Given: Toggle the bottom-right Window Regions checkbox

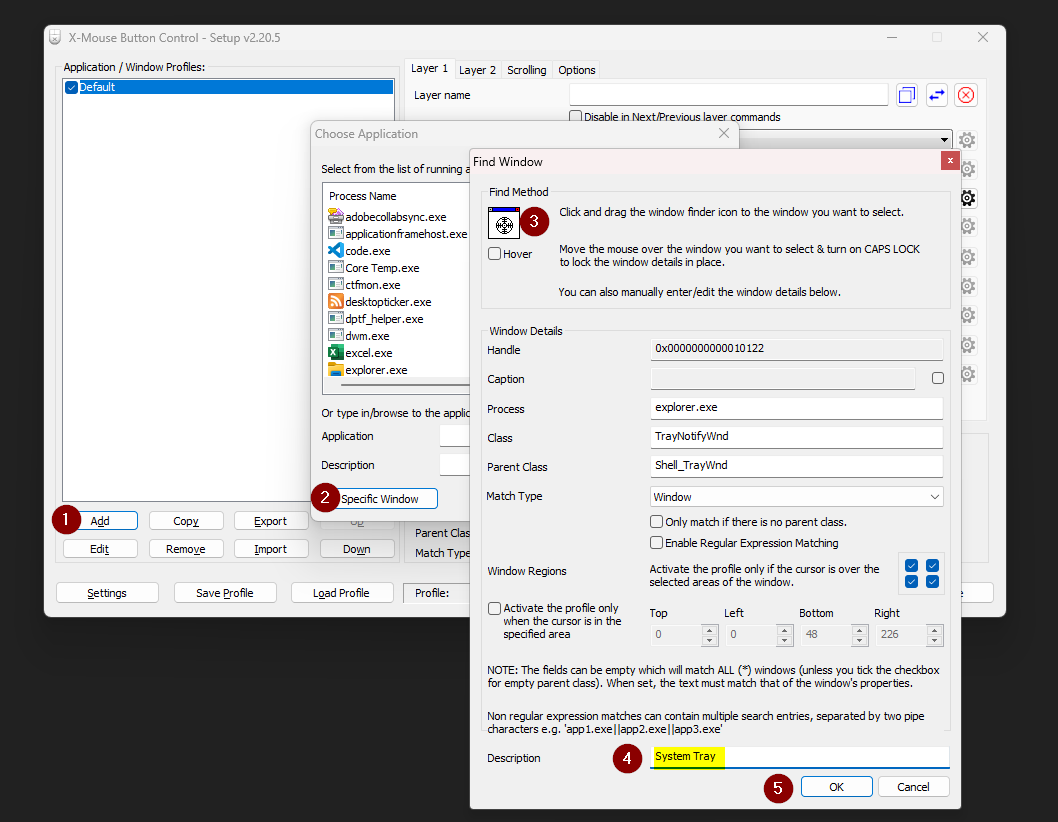Looking at the screenshot, I should coord(932,582).
